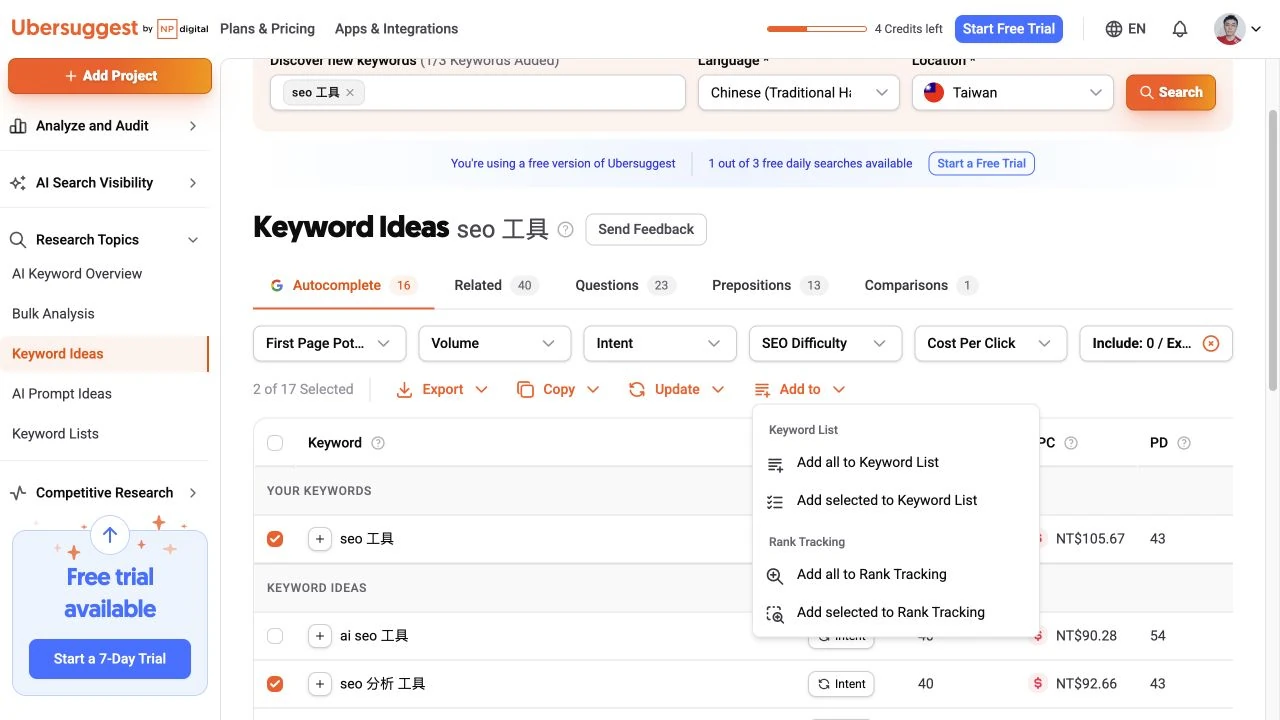The width and height of the screenshot is (1280, 720).
Task: Click the Google icon on Autocomplete tab
Action: click(x=277, y=286)
